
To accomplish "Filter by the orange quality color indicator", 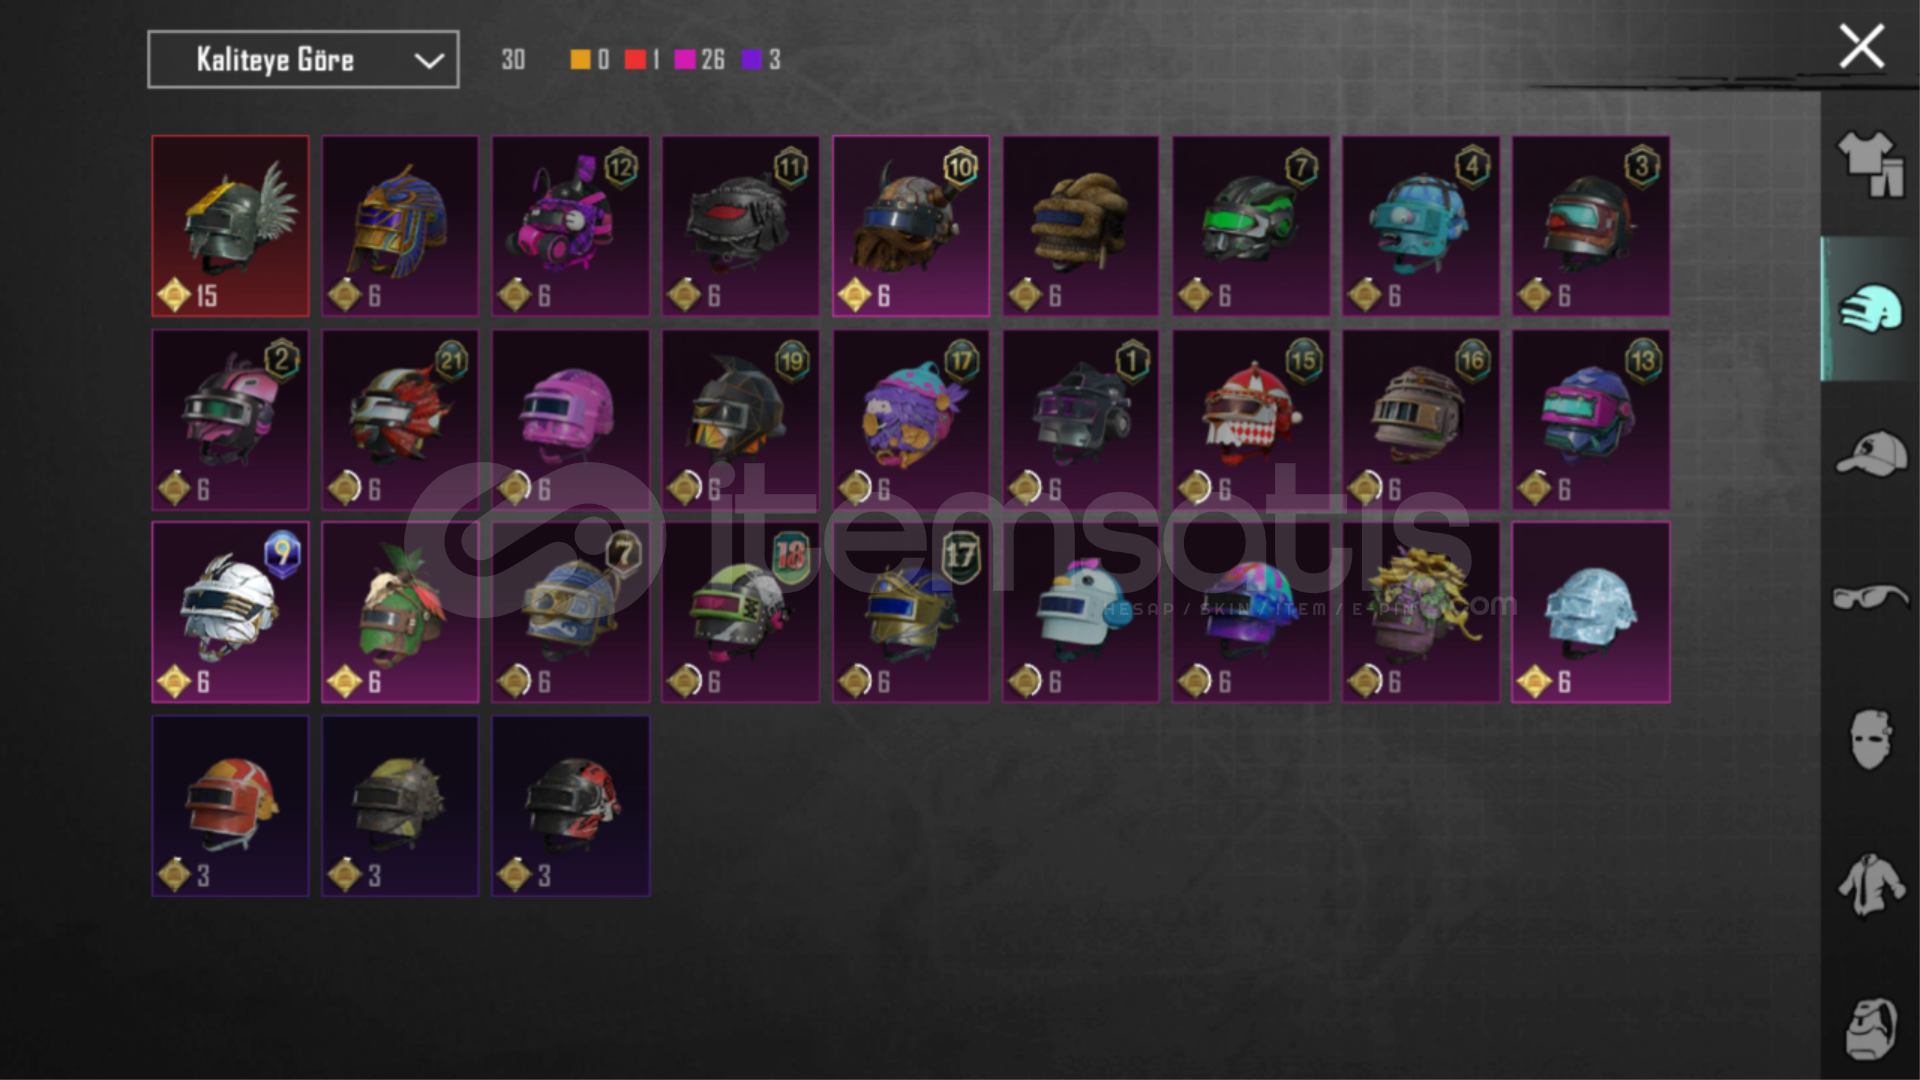I will [x=580, y=60].
